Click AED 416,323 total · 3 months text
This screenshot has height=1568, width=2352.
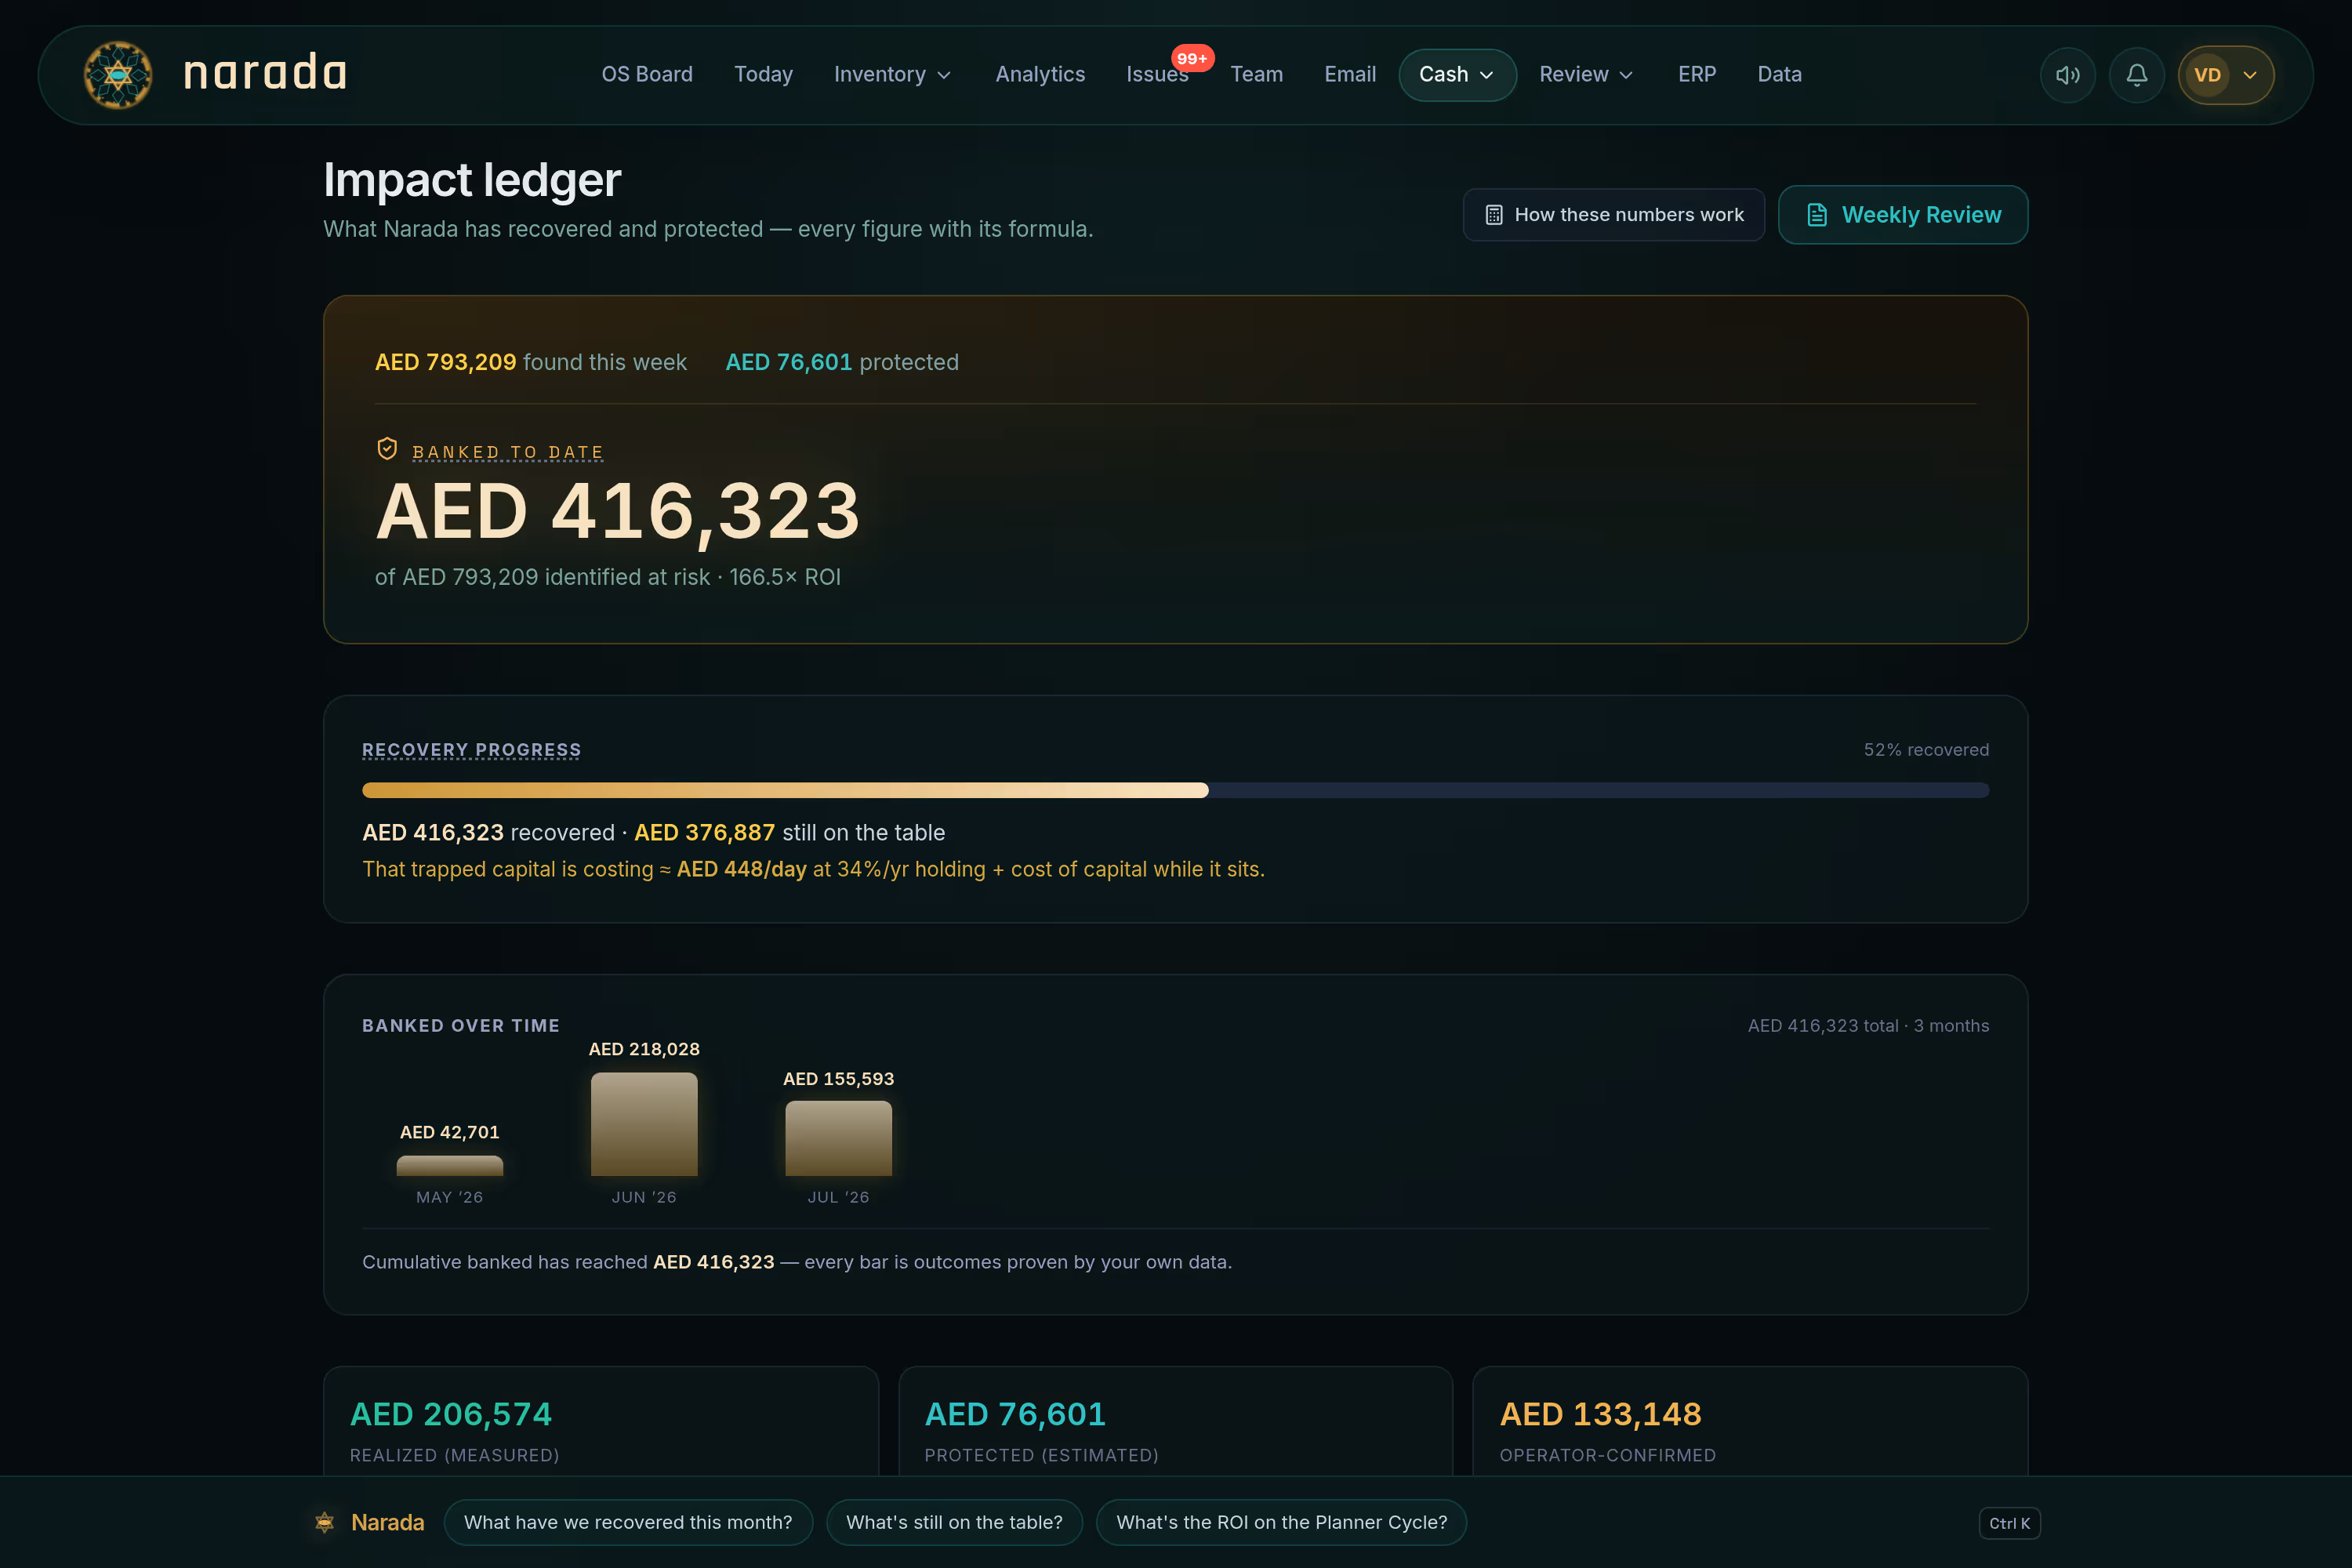tap(1868, 1025)
